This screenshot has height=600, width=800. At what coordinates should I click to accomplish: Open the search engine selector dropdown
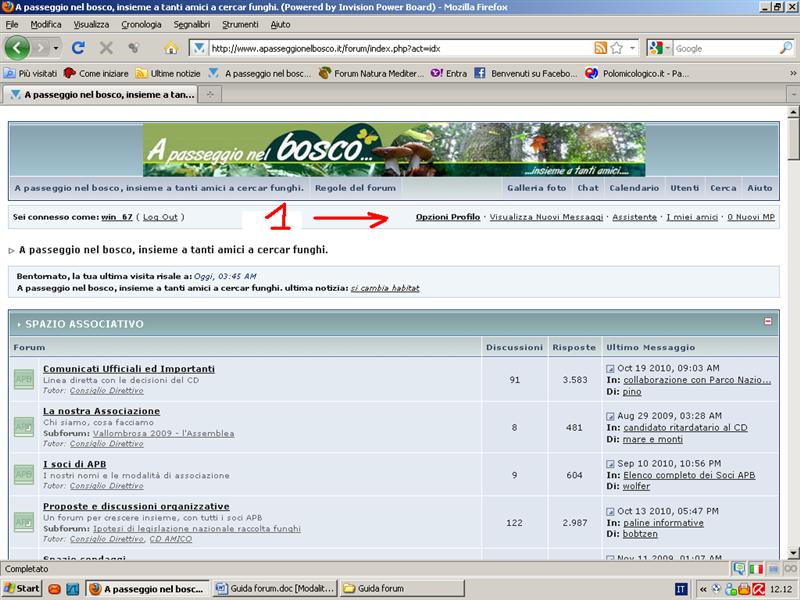667,48
